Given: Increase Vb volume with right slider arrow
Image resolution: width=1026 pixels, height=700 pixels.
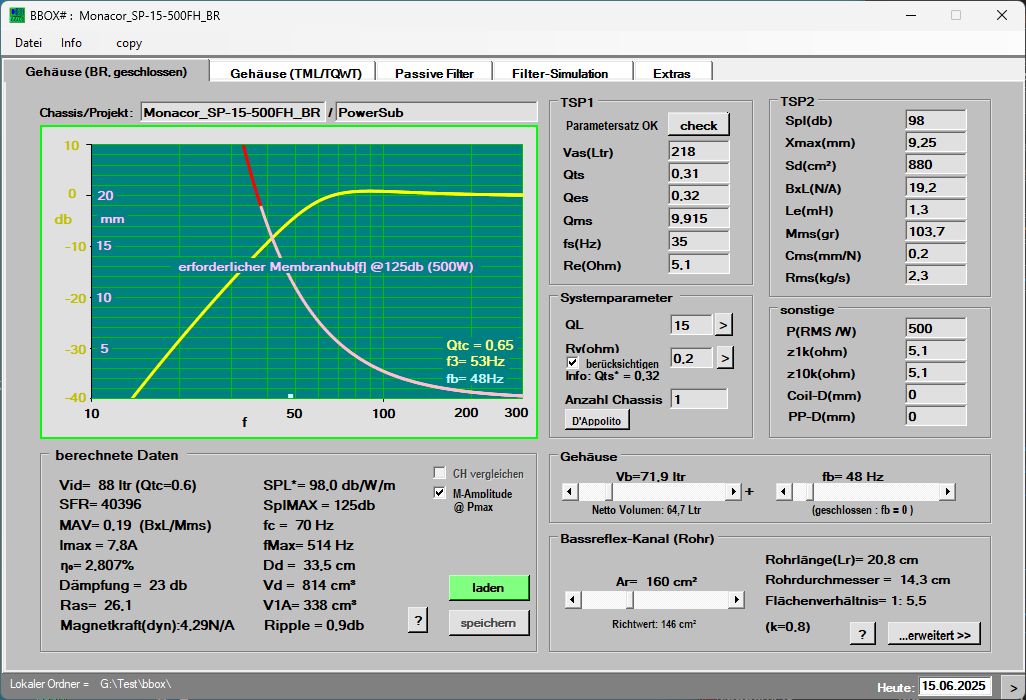Looking at the screenshot, I should click(x=733, y=492).
